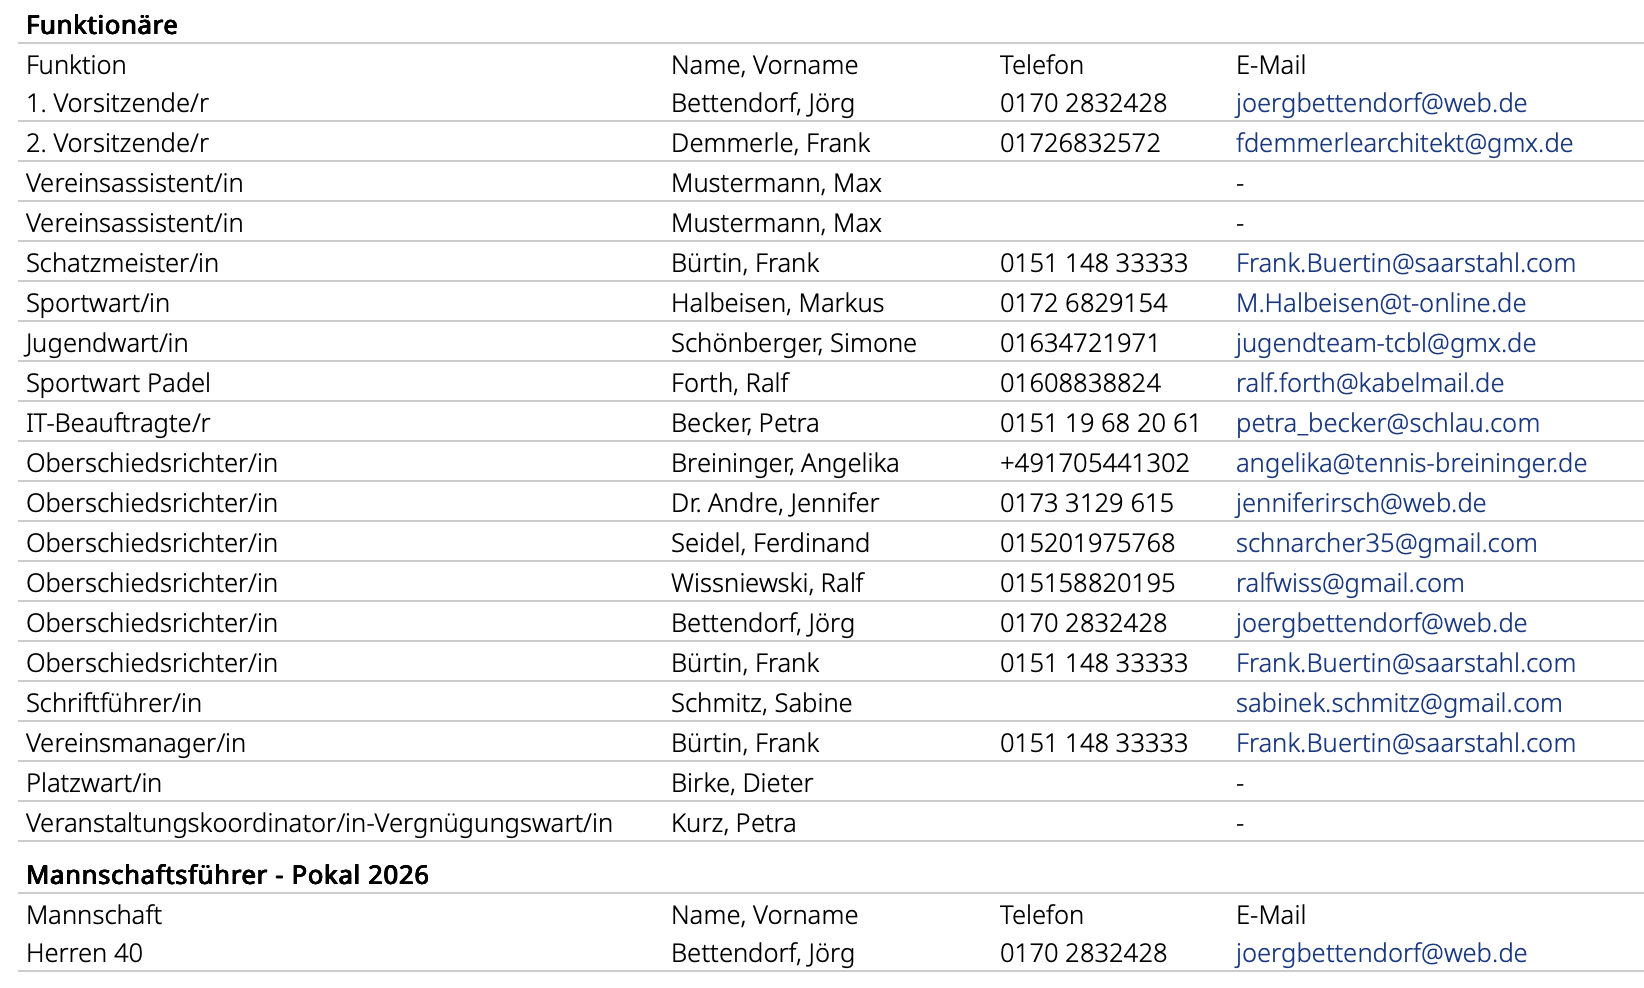Click the Platzwart/in row label
This screenshot has width=1644, height=988.
click(x=94, y=783)
